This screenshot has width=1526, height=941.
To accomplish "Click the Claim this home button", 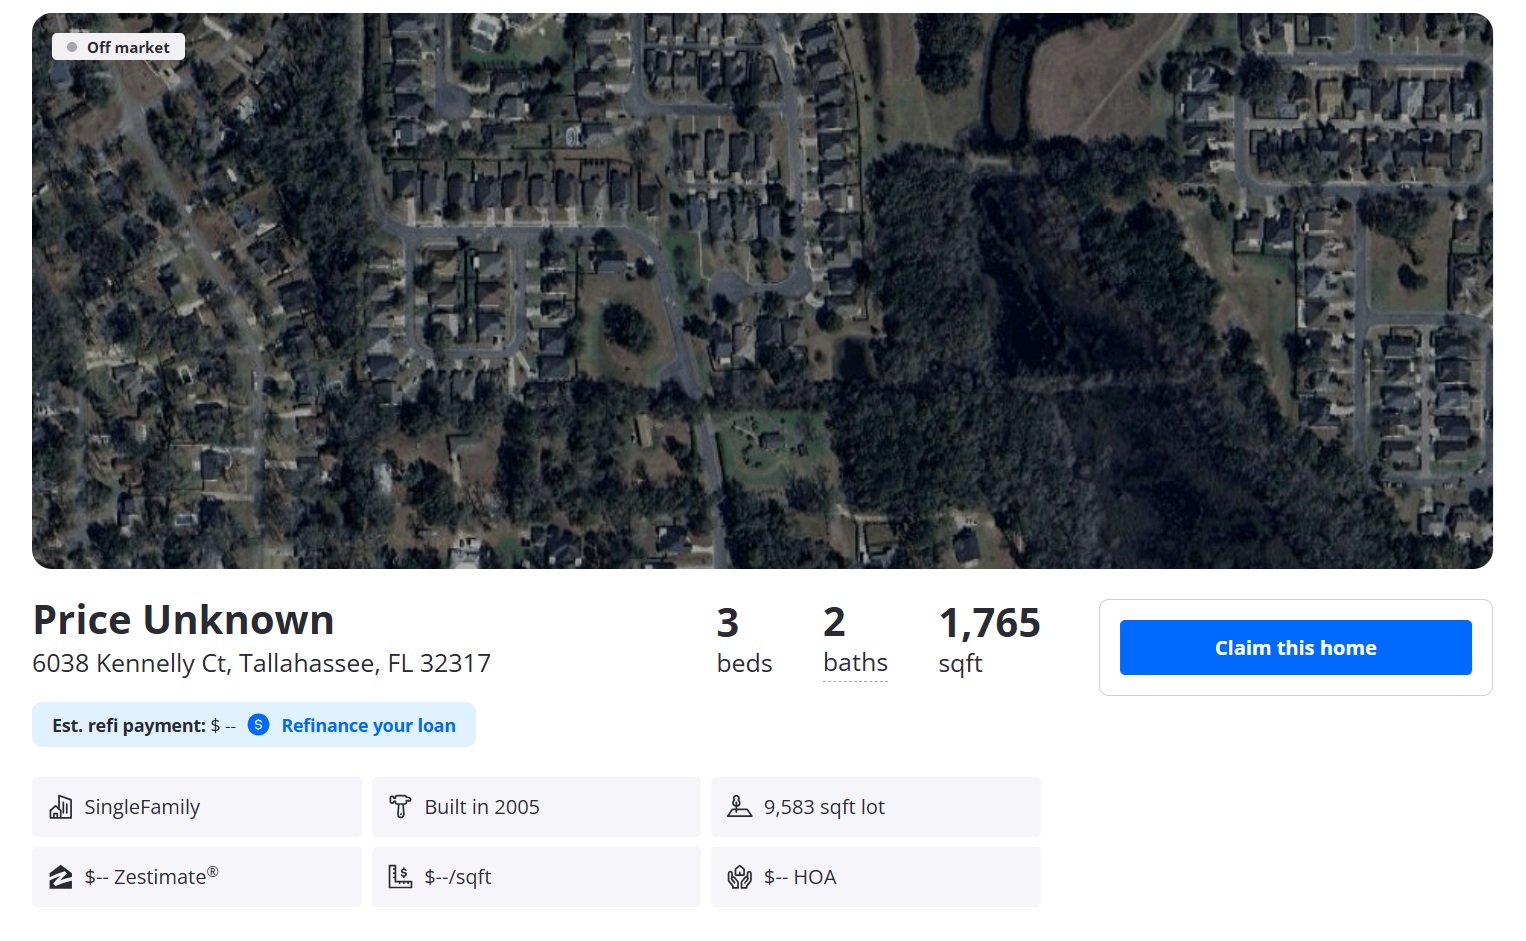I will point(1295,647).
